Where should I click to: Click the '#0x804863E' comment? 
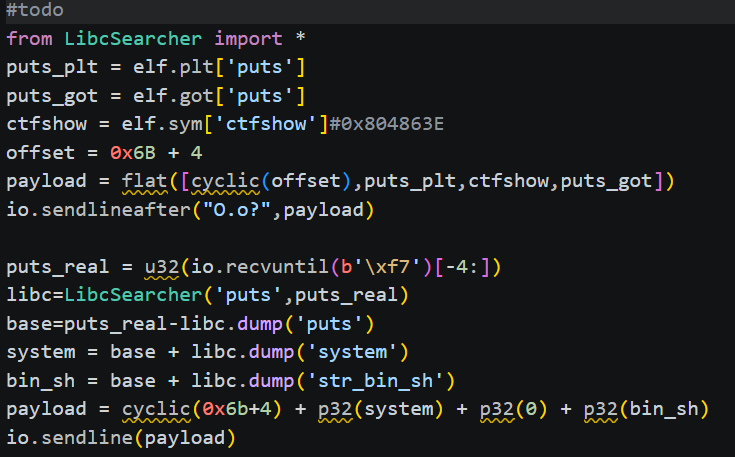(387, 124)
